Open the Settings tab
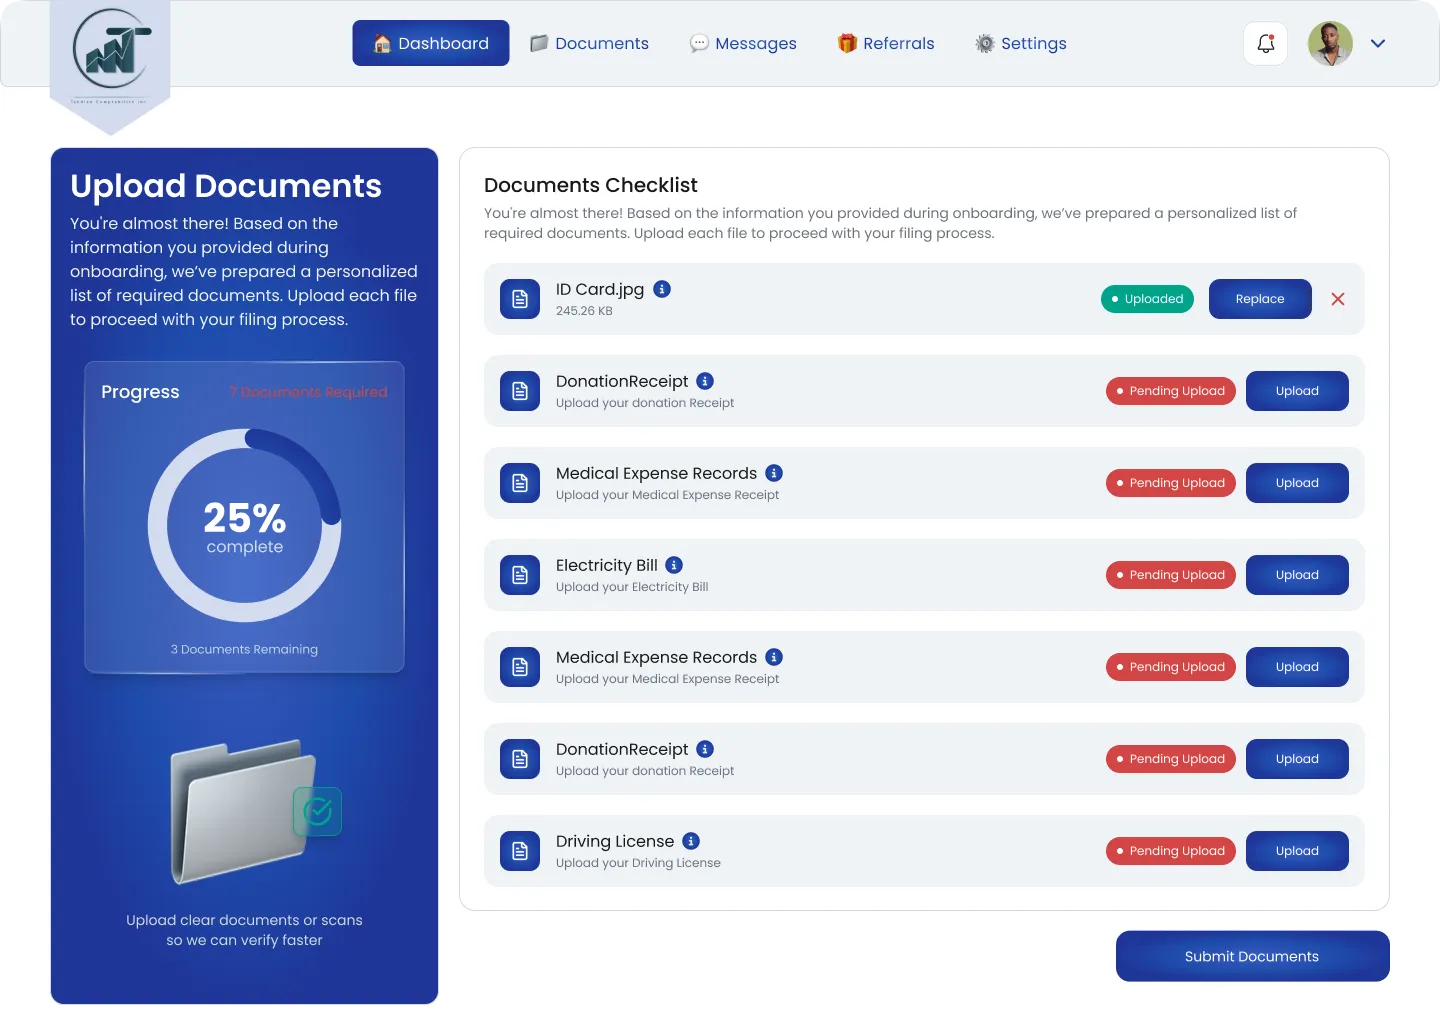 1021,43
